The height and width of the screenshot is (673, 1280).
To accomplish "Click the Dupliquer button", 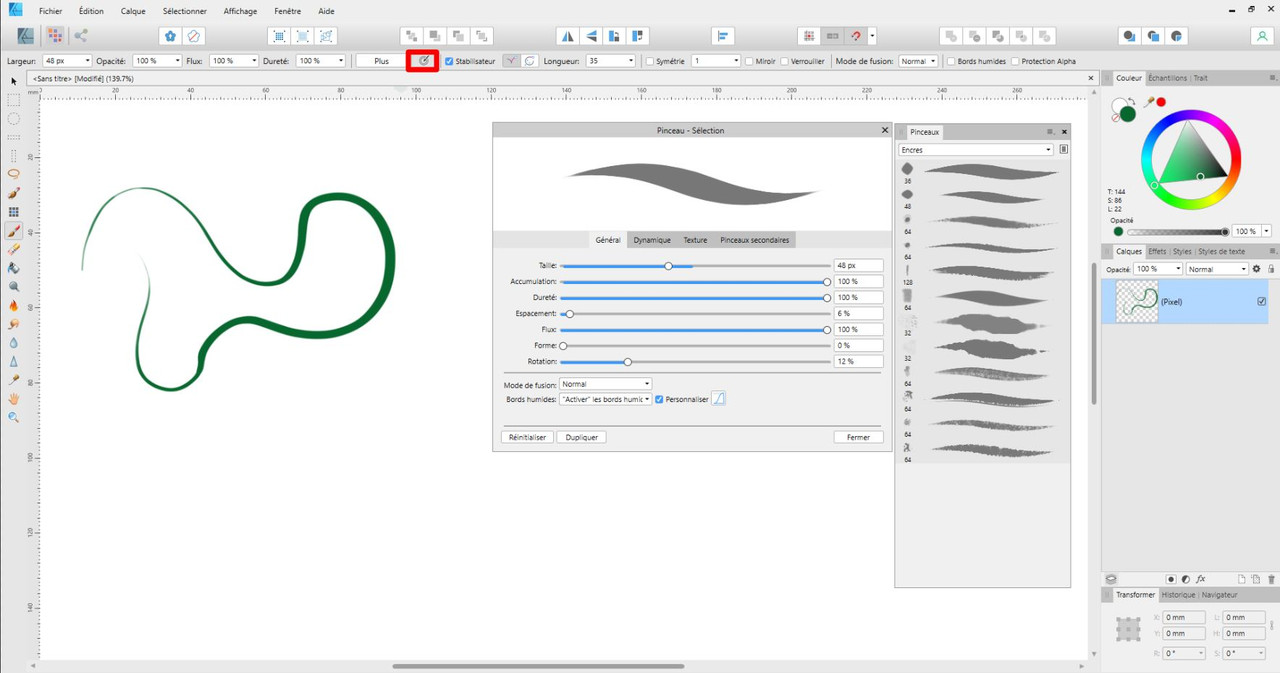I will (x=582, y=437).
